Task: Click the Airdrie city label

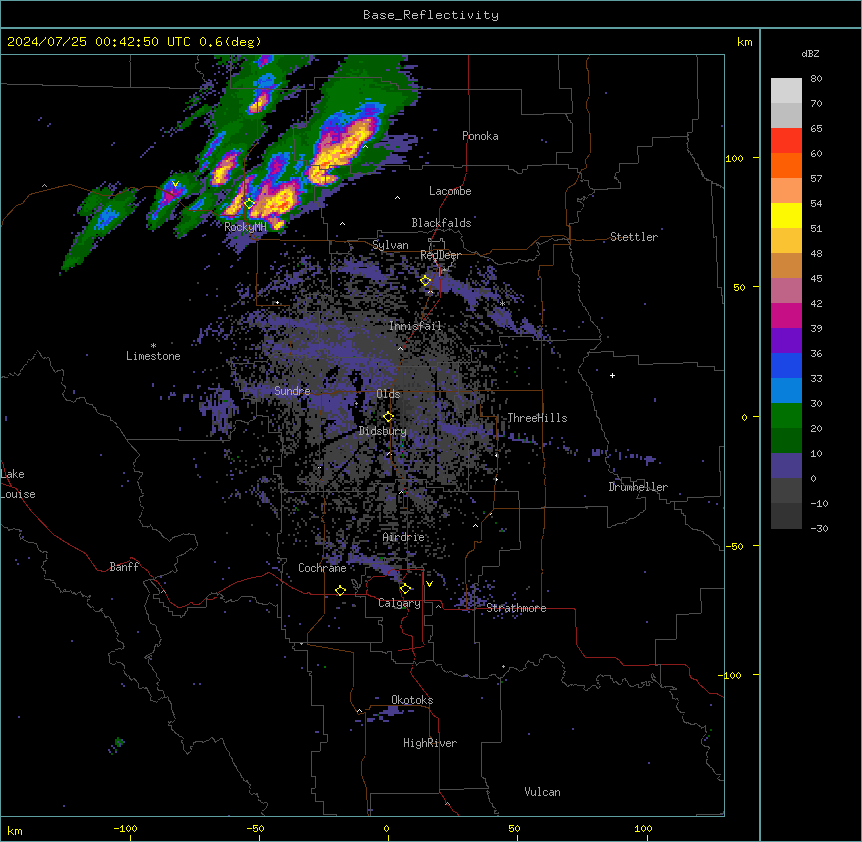Action: (404, 537)
